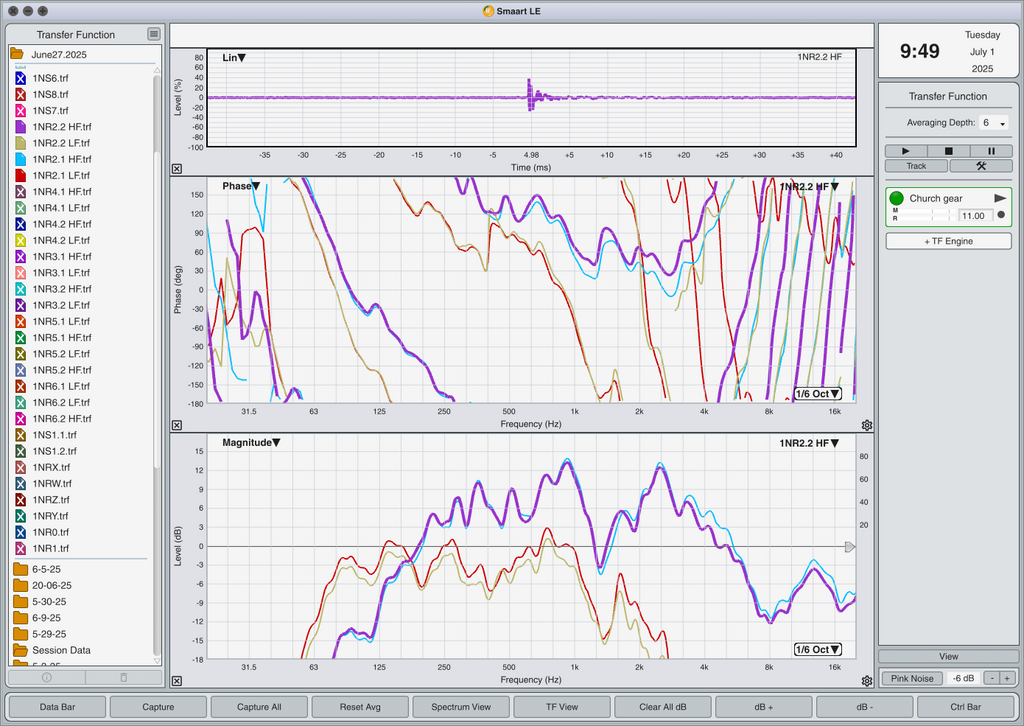Close the impulse response pane
The height and width of the screenshot is (726, 1024).
pyautogui.click(x=177, y=168)
